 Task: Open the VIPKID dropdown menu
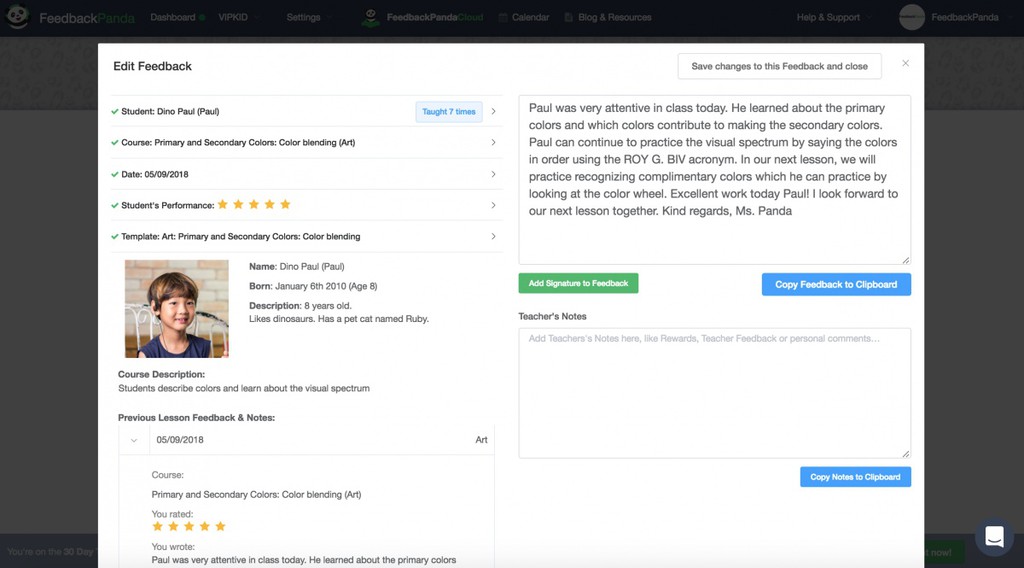[238, 18]
